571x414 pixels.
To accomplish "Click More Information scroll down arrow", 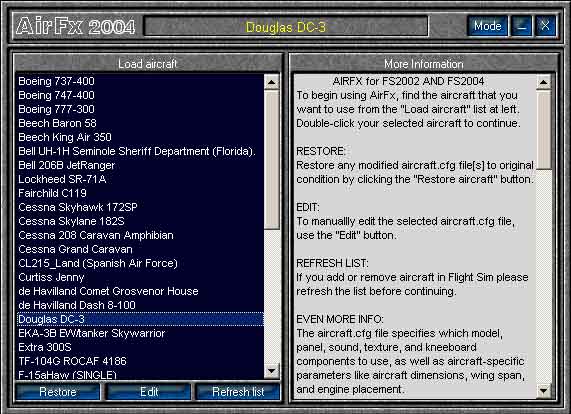I will click(544, 391).
